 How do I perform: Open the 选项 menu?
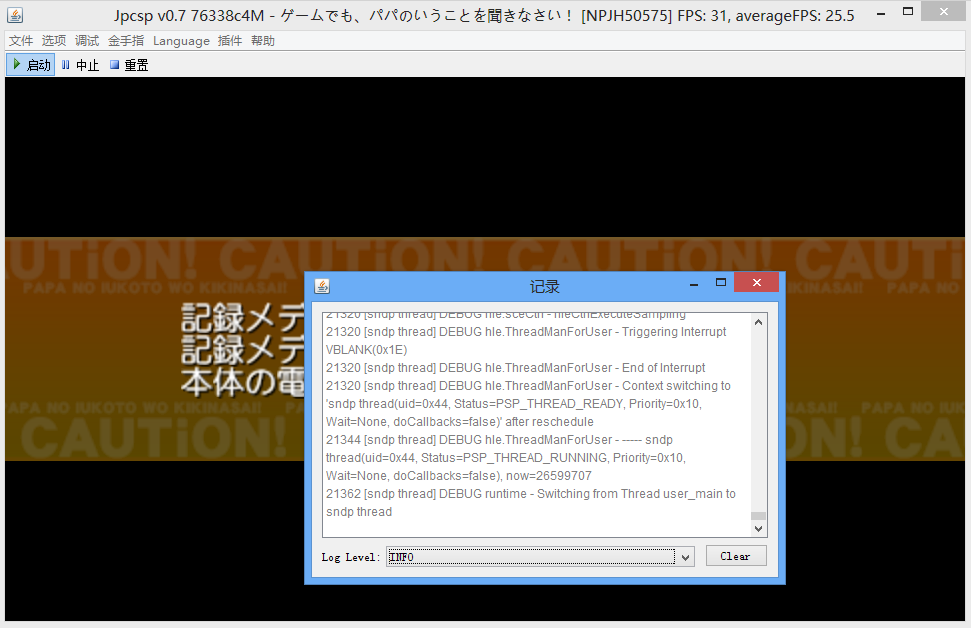[54, 41]
